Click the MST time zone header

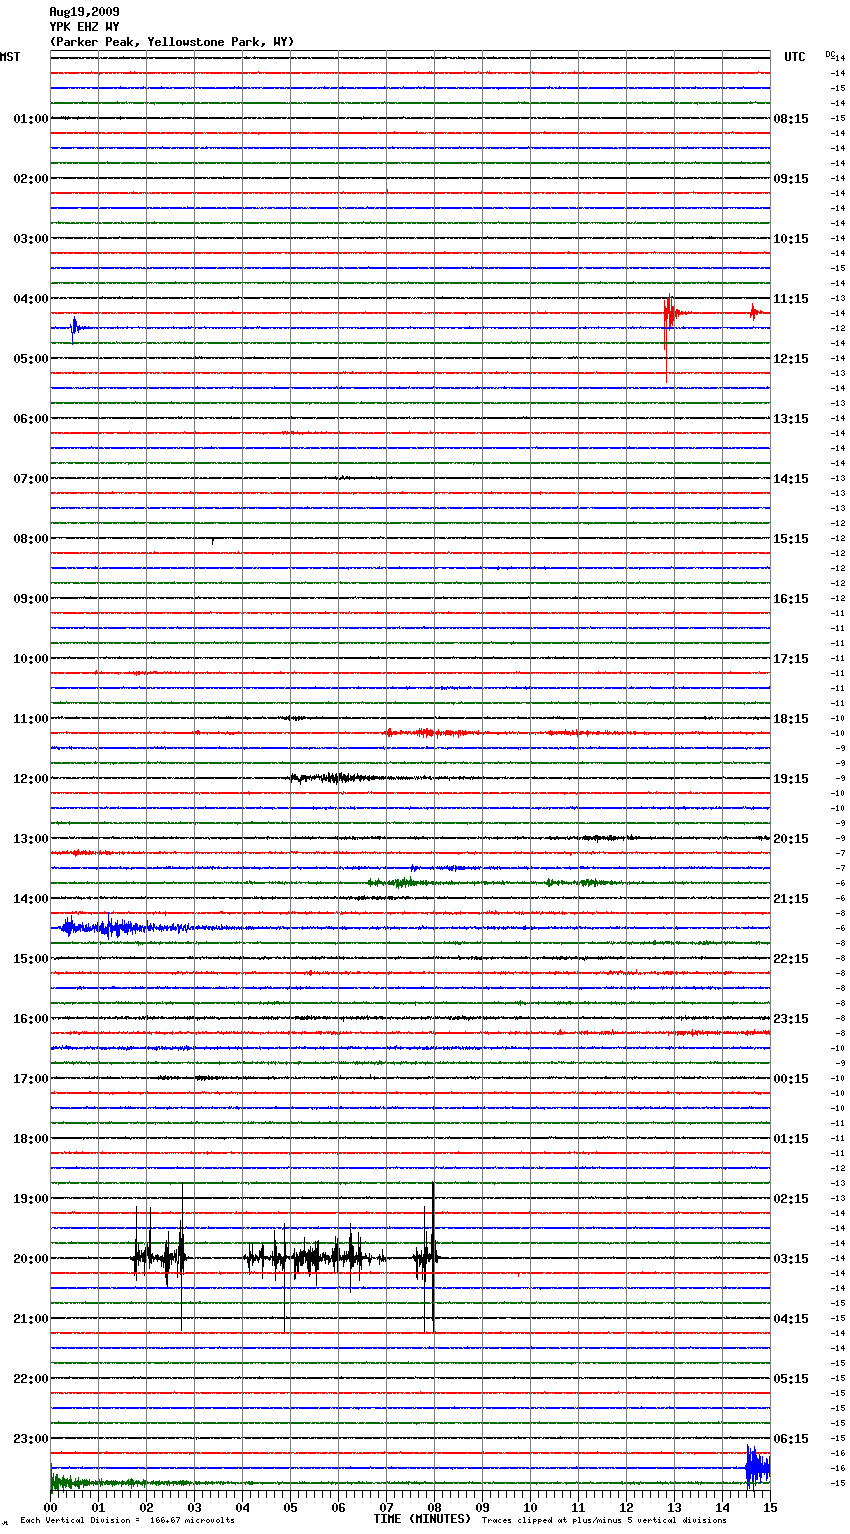(x=10, y=57)
